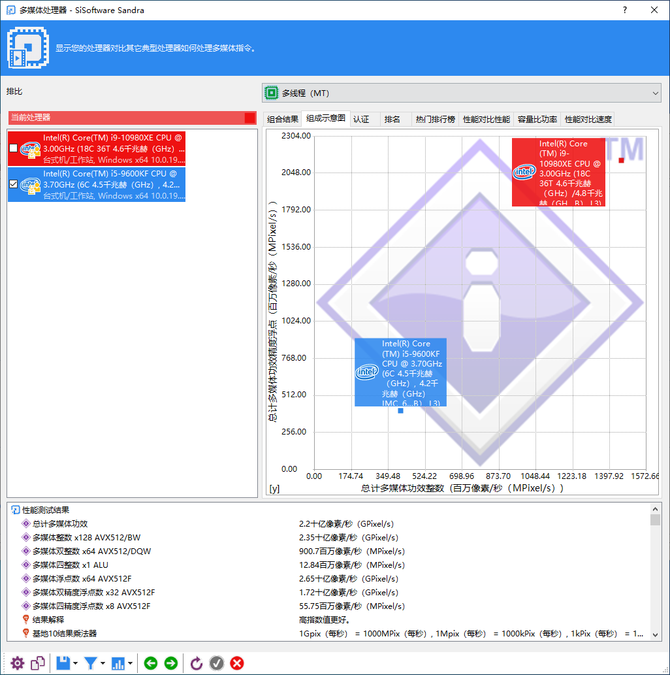Click the diamond icon beside 多媒体浮点数 x64 AVX512F
The image size is (670, 675).
pos(26,579)
